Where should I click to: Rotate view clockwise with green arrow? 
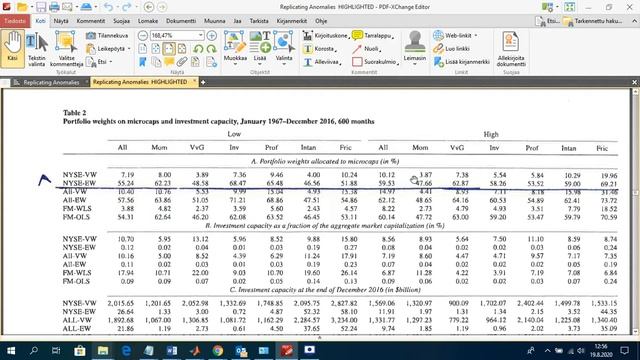coord(211,49)
